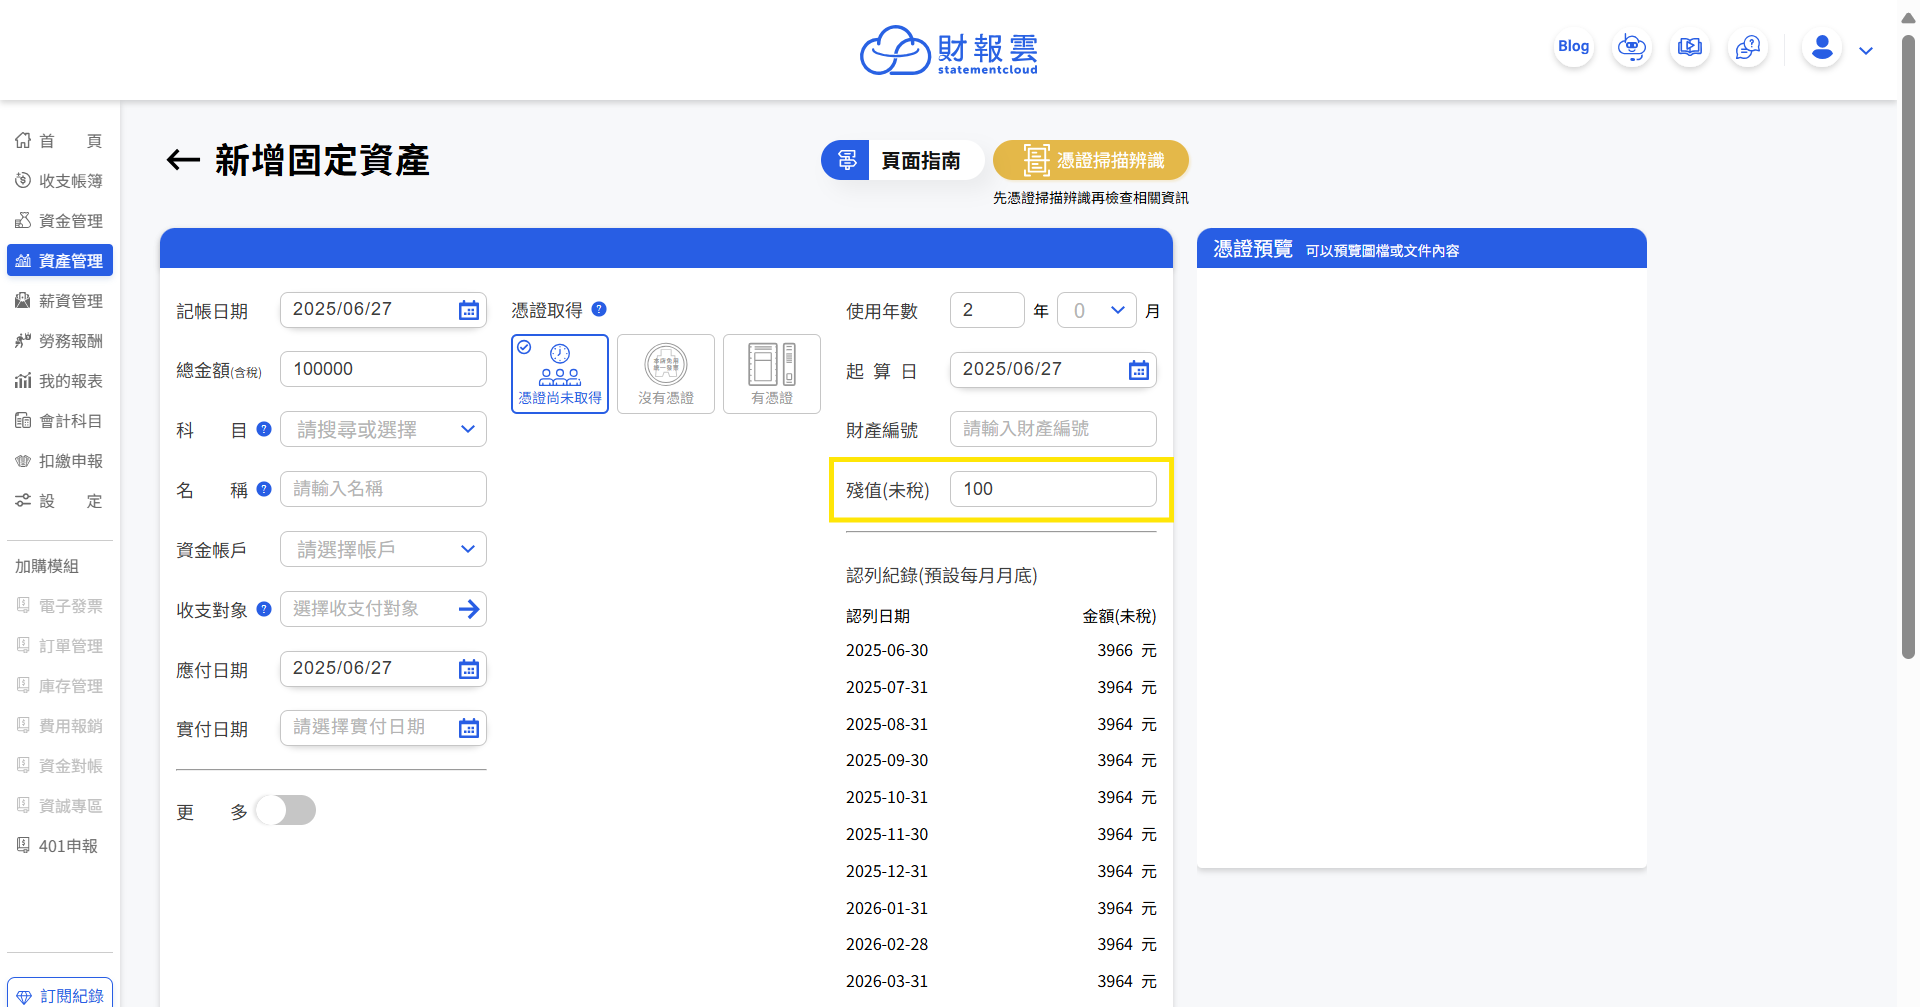1920x1007 pixels.
Task: Open calendar picker for 記帳日期
Action: coord(468,310)
